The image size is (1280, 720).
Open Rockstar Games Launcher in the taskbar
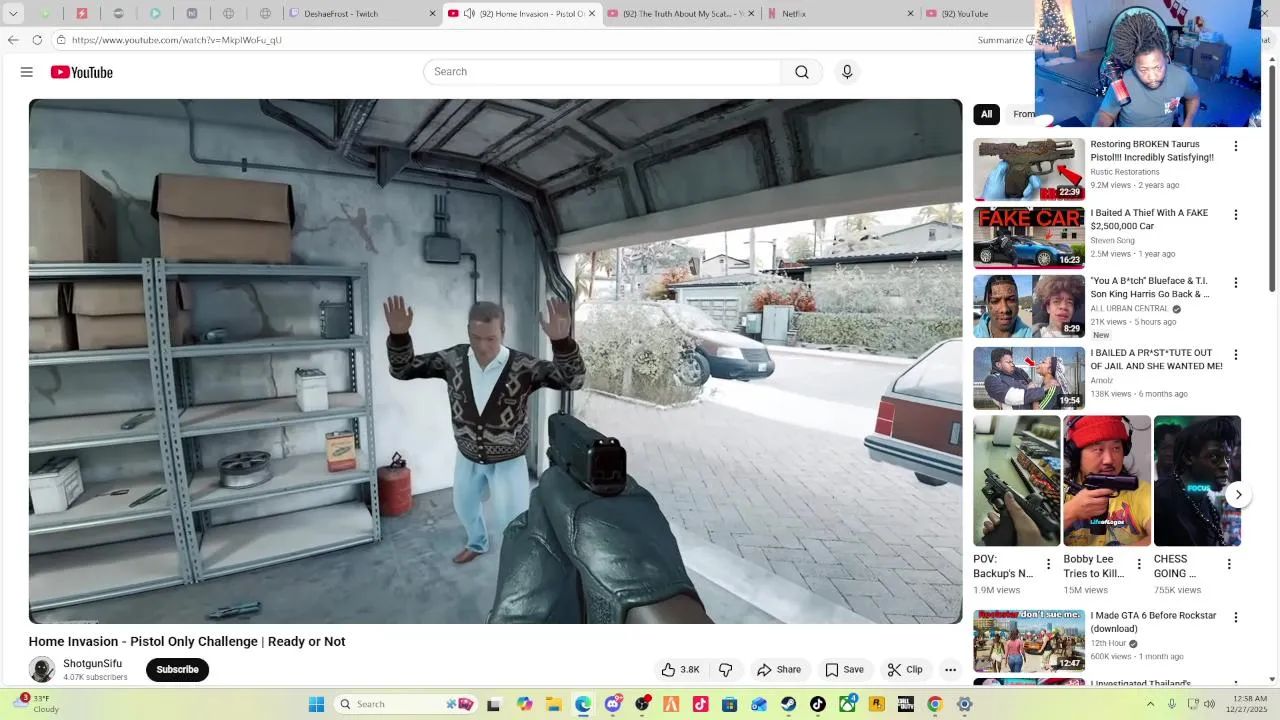click(x=877, y=704)
